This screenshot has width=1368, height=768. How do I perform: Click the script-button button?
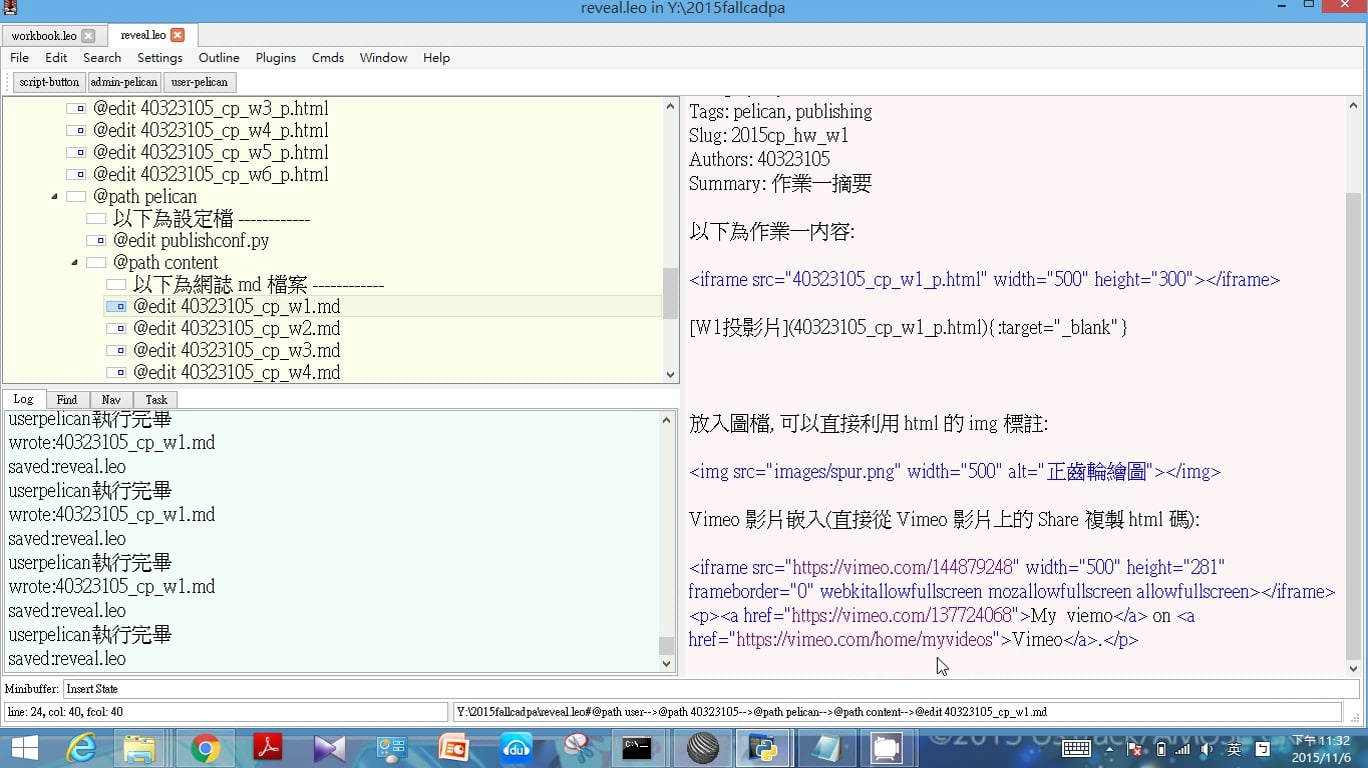click(x=49, y=82)
